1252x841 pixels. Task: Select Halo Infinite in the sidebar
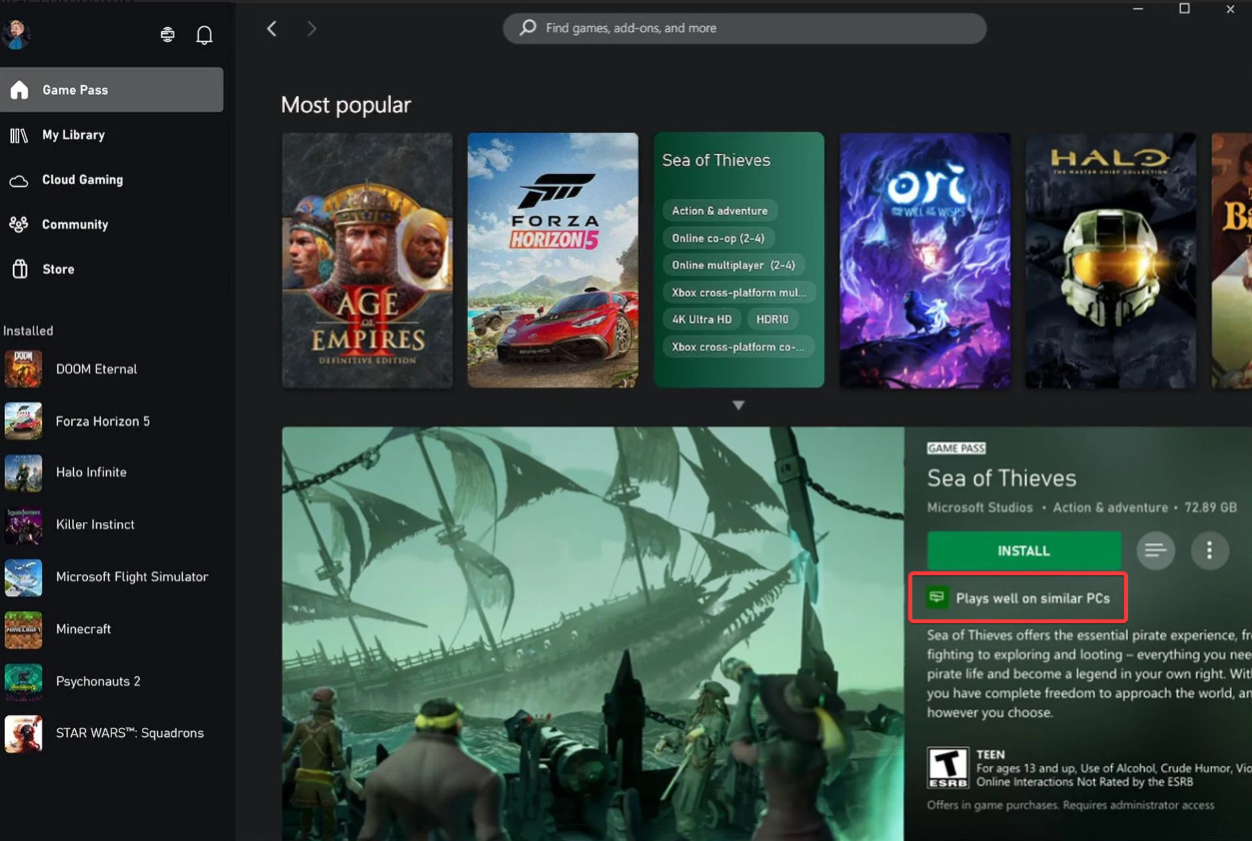point(90,472)
